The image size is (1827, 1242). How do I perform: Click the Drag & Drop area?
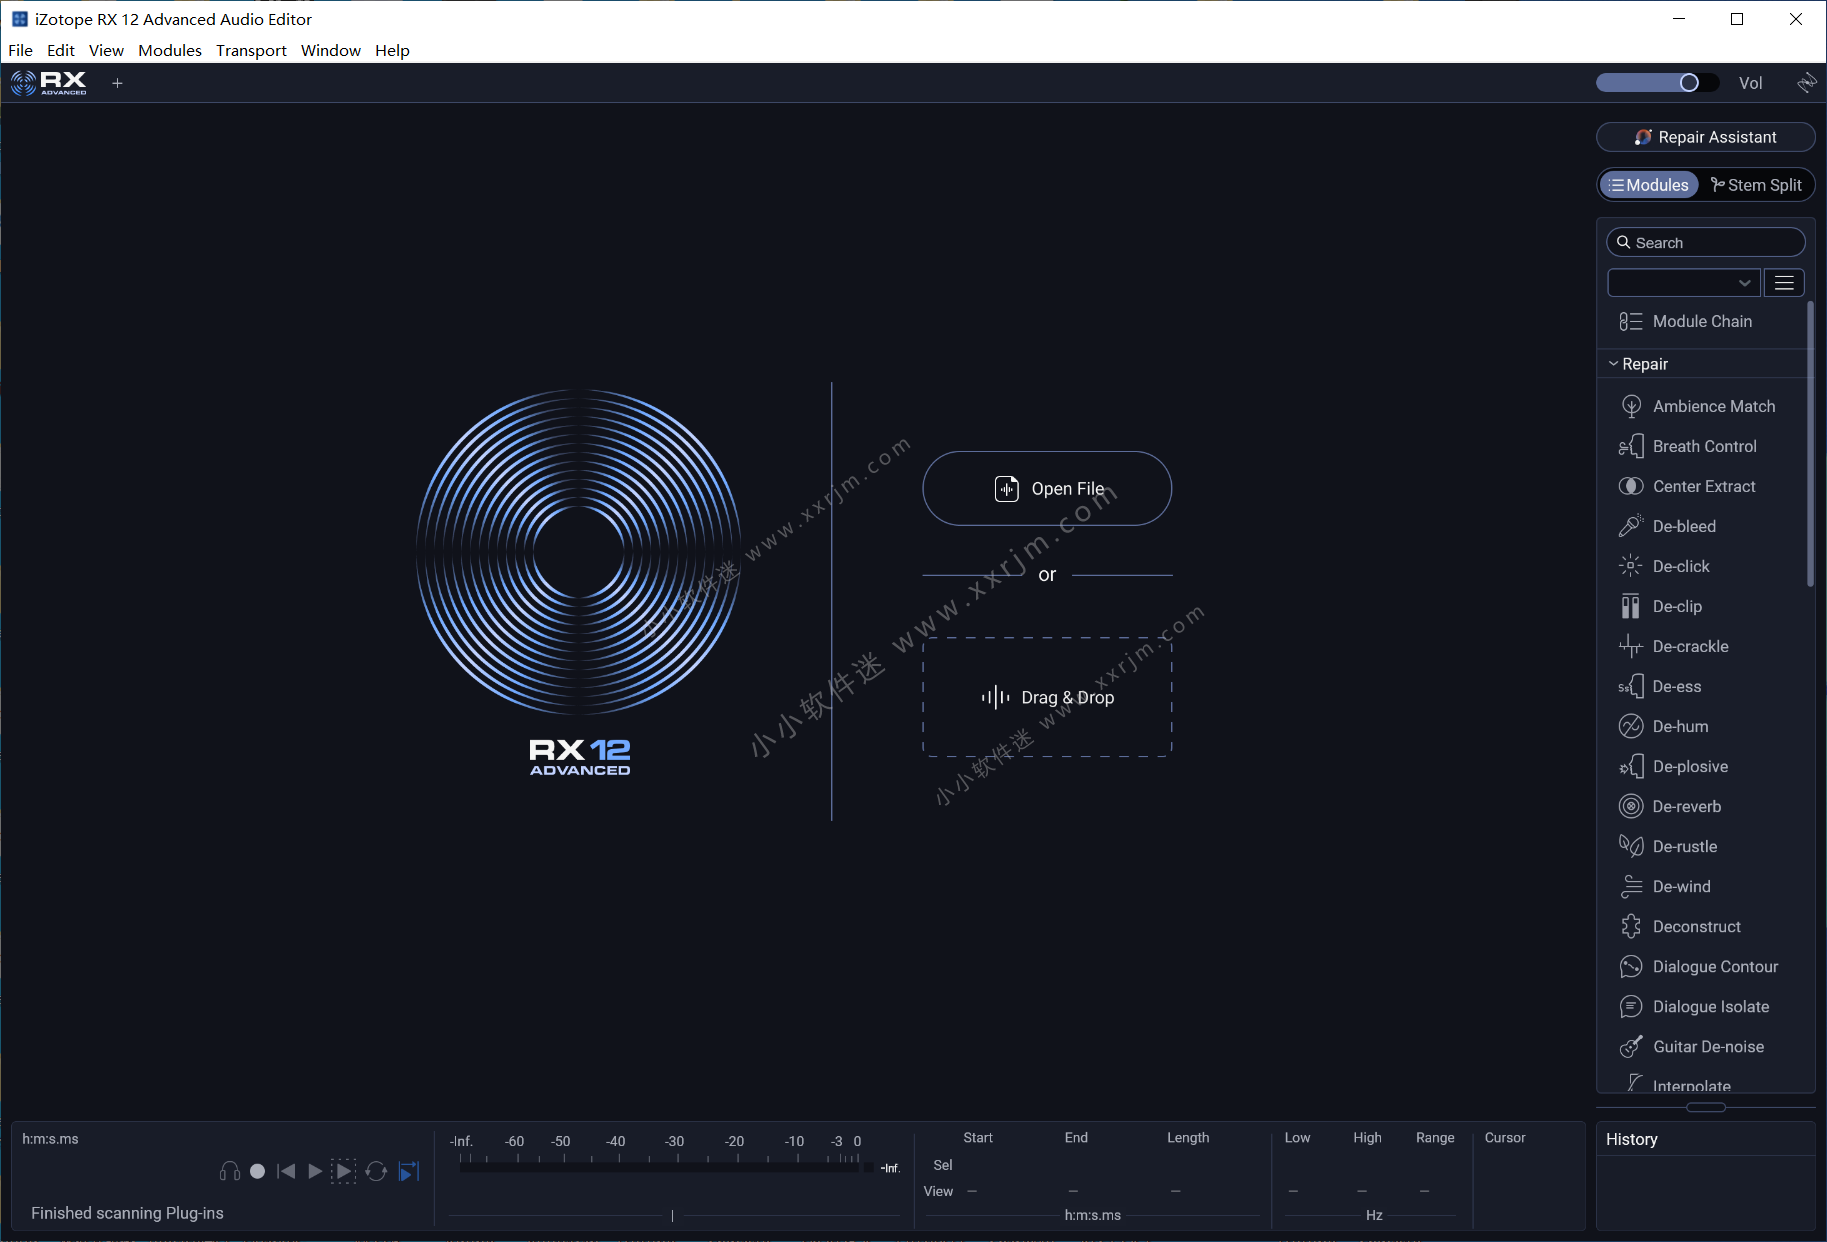click(x=1047, y=697)
